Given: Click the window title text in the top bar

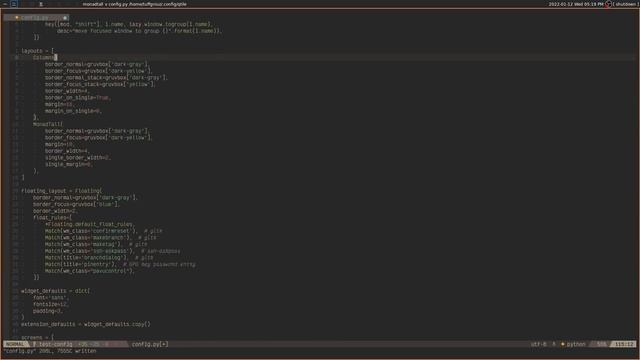Looking at the screenshot, I should click(134, 4).
